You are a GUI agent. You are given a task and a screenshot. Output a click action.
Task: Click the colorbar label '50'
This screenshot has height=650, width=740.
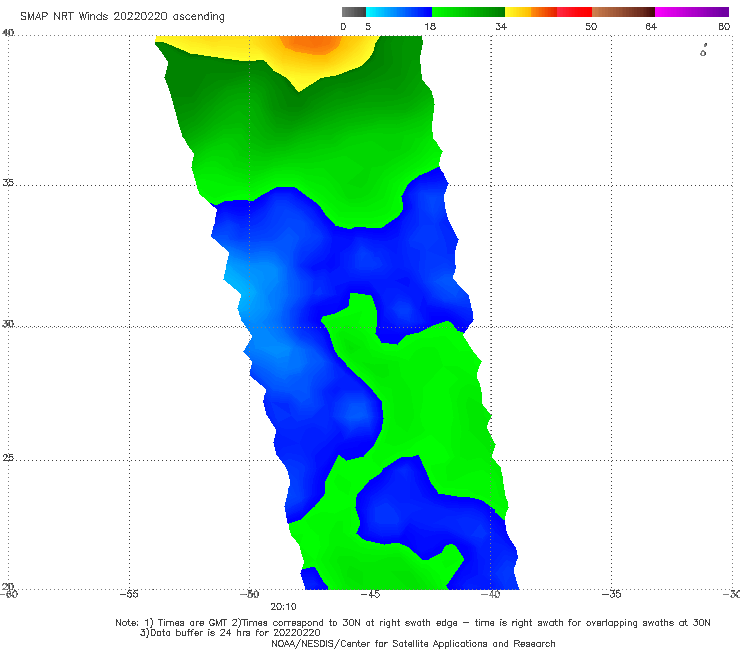[x=591, y=26]
